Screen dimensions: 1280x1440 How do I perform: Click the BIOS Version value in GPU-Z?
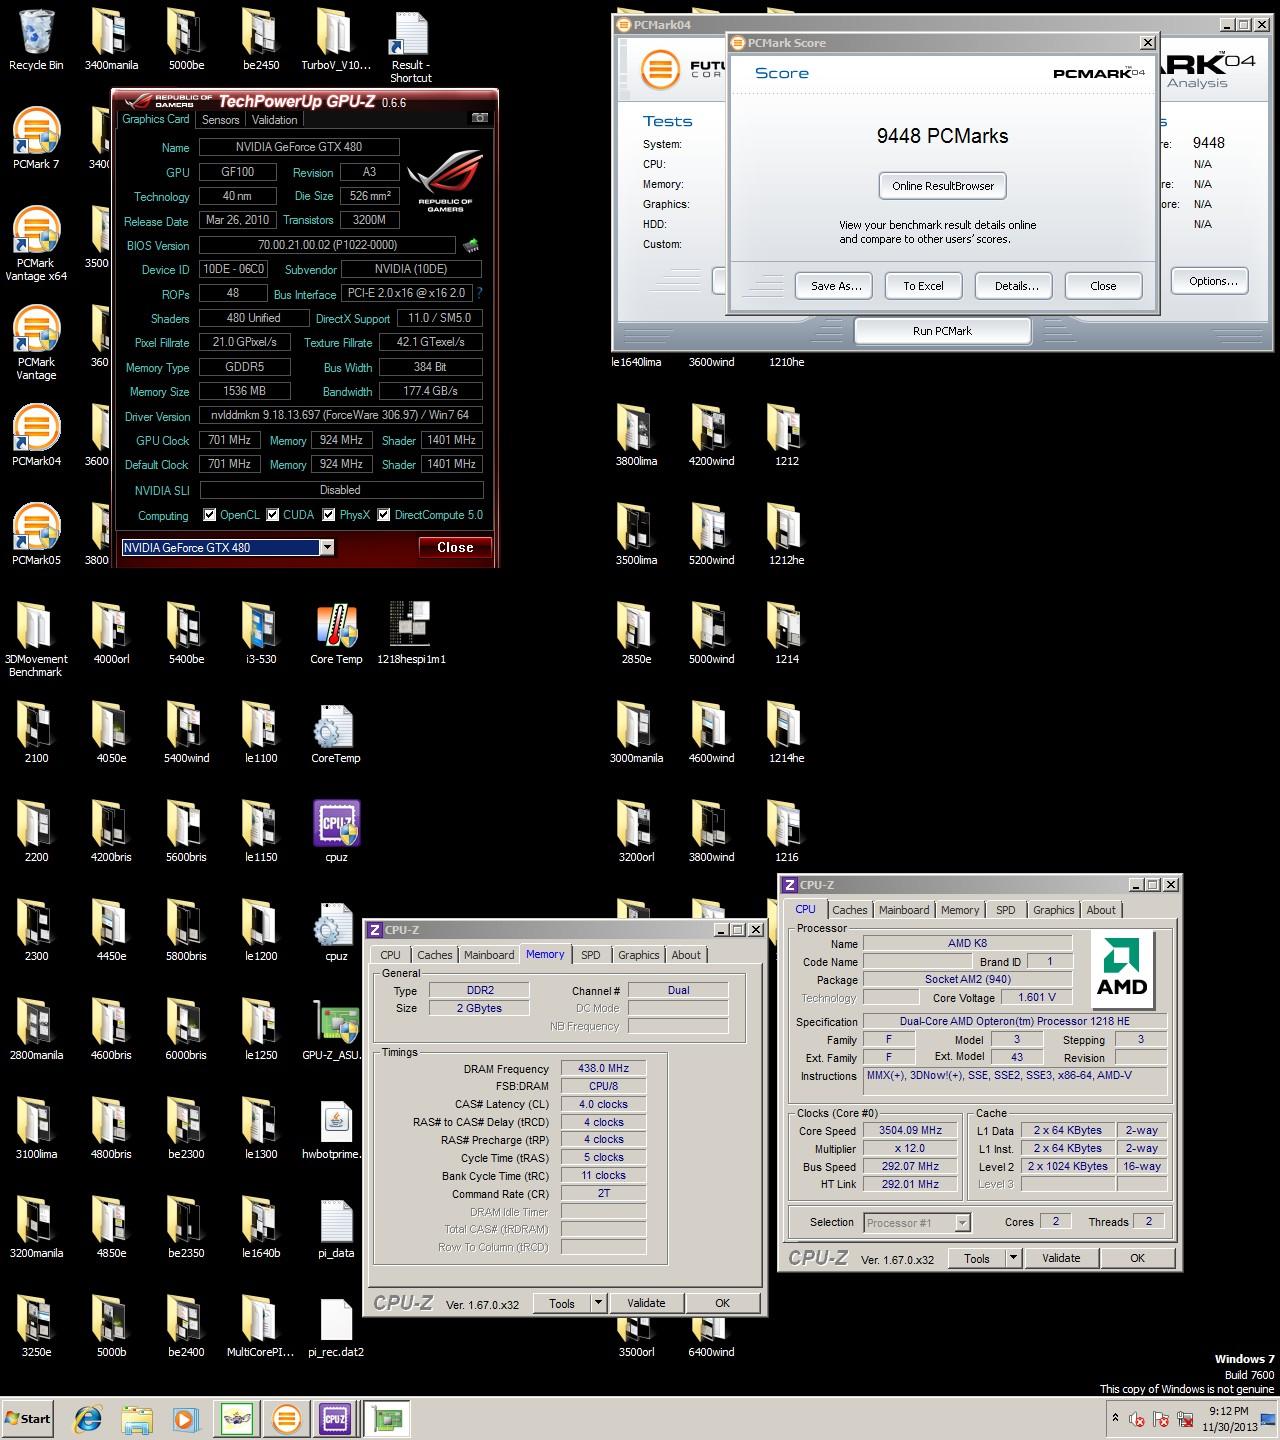[327, 245]
